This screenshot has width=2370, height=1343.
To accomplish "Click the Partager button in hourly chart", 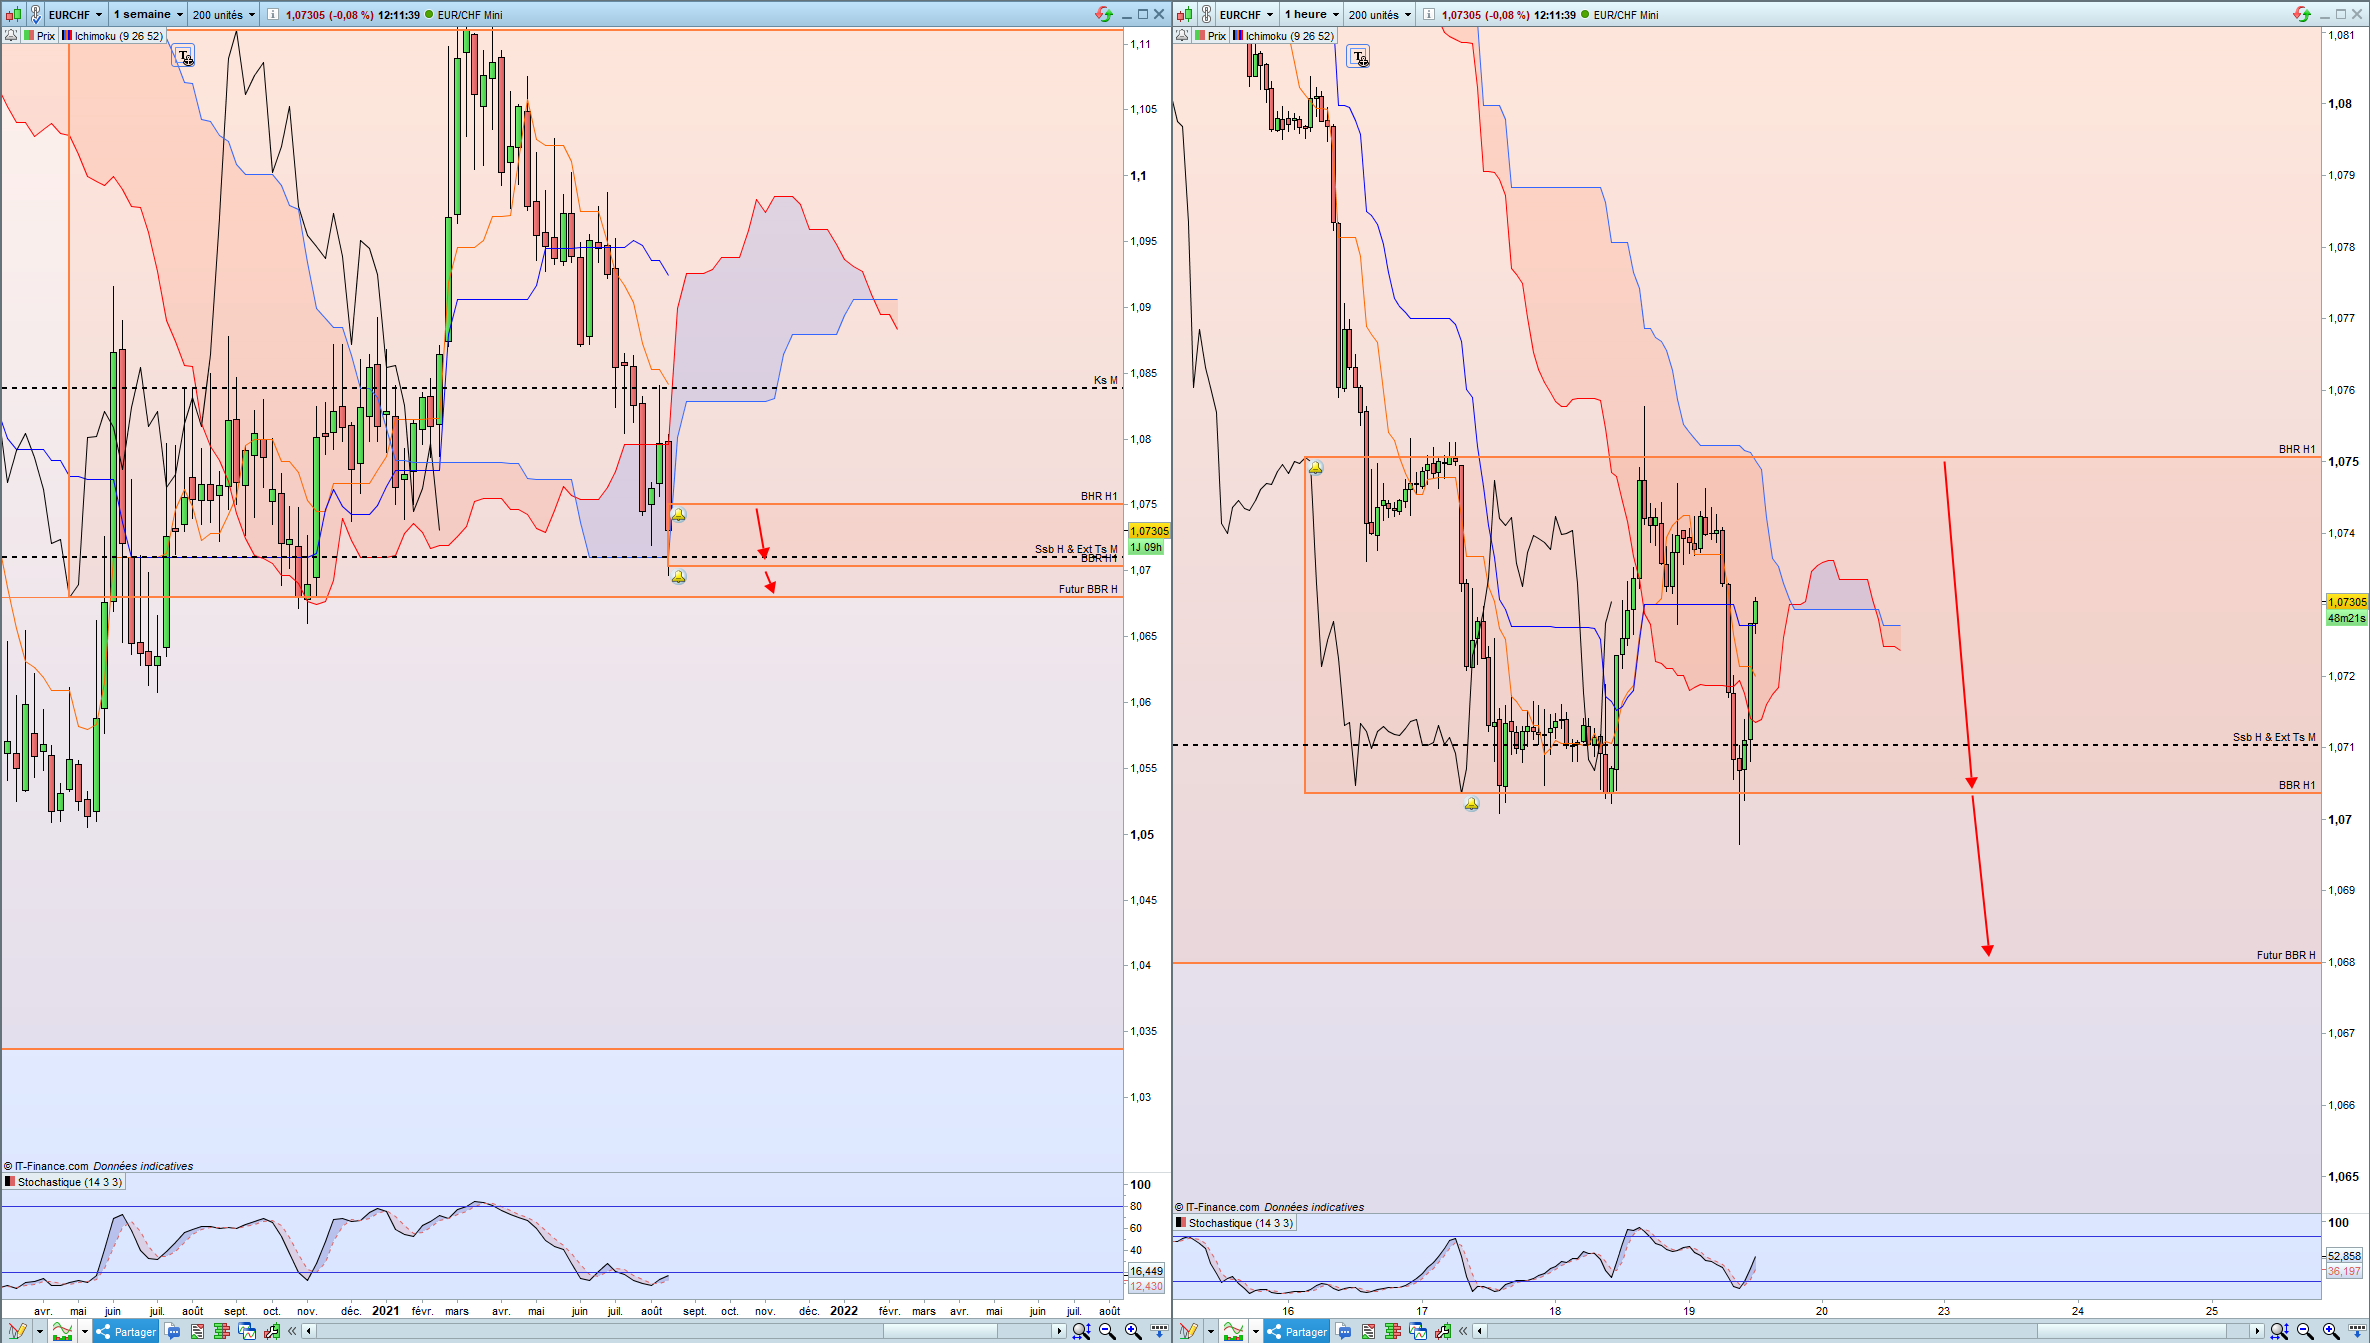I will tap(1297, 1331).
